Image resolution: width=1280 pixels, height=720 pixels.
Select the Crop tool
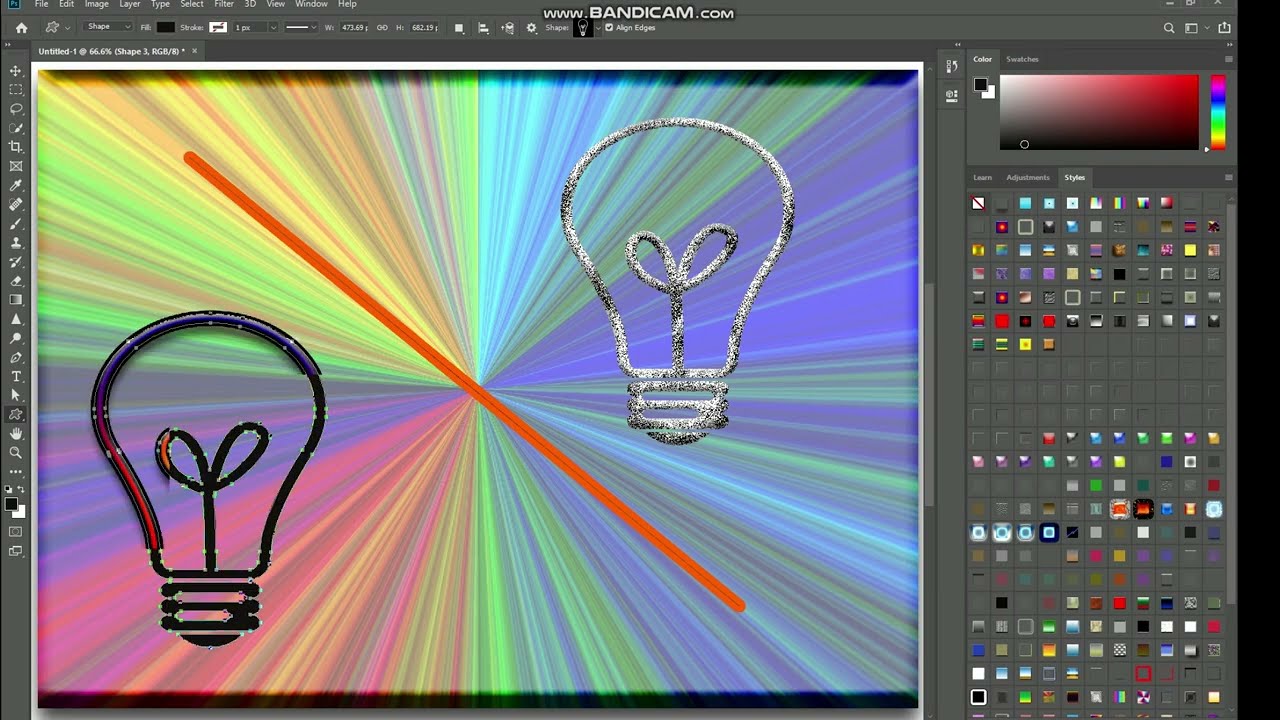click(x=16, y=147)
